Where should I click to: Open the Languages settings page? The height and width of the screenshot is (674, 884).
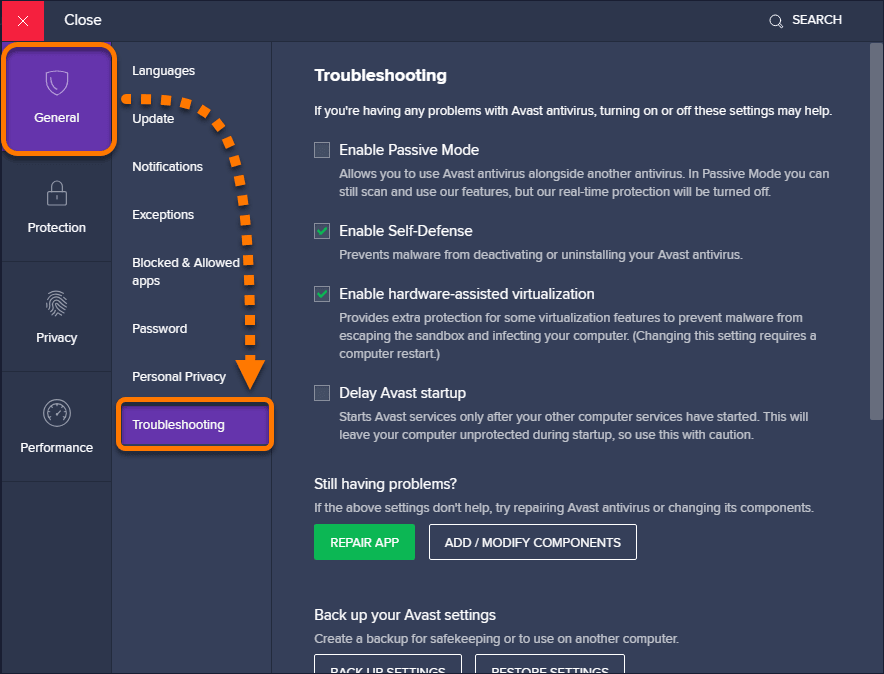161,70
